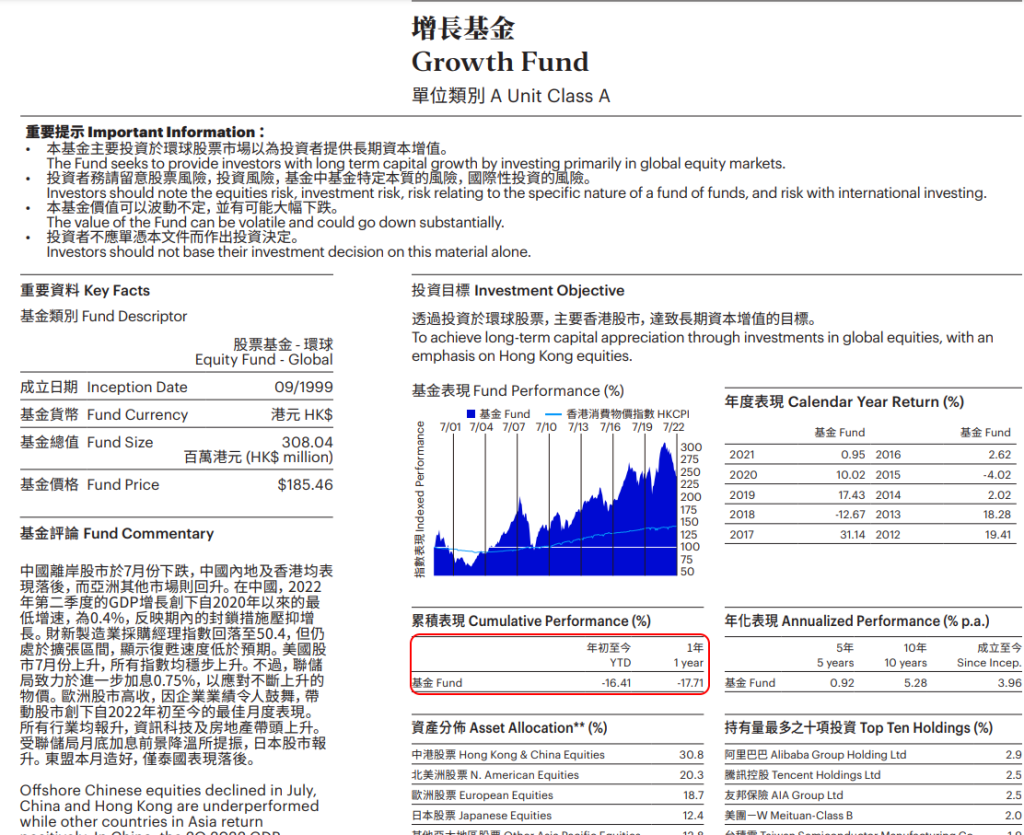Select the 2020 return value '10.02'
Viewport: 1024px width, 835px height.
851,475
